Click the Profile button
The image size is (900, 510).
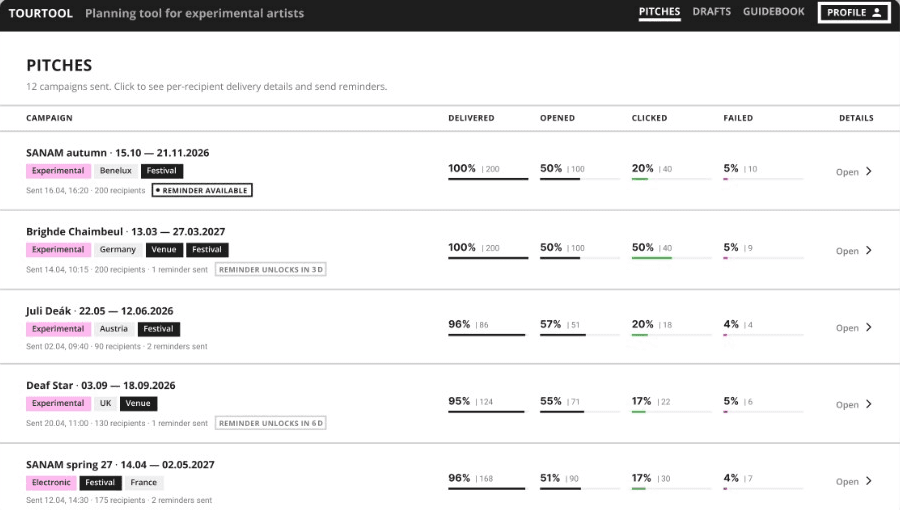click(x=854, y=13)
